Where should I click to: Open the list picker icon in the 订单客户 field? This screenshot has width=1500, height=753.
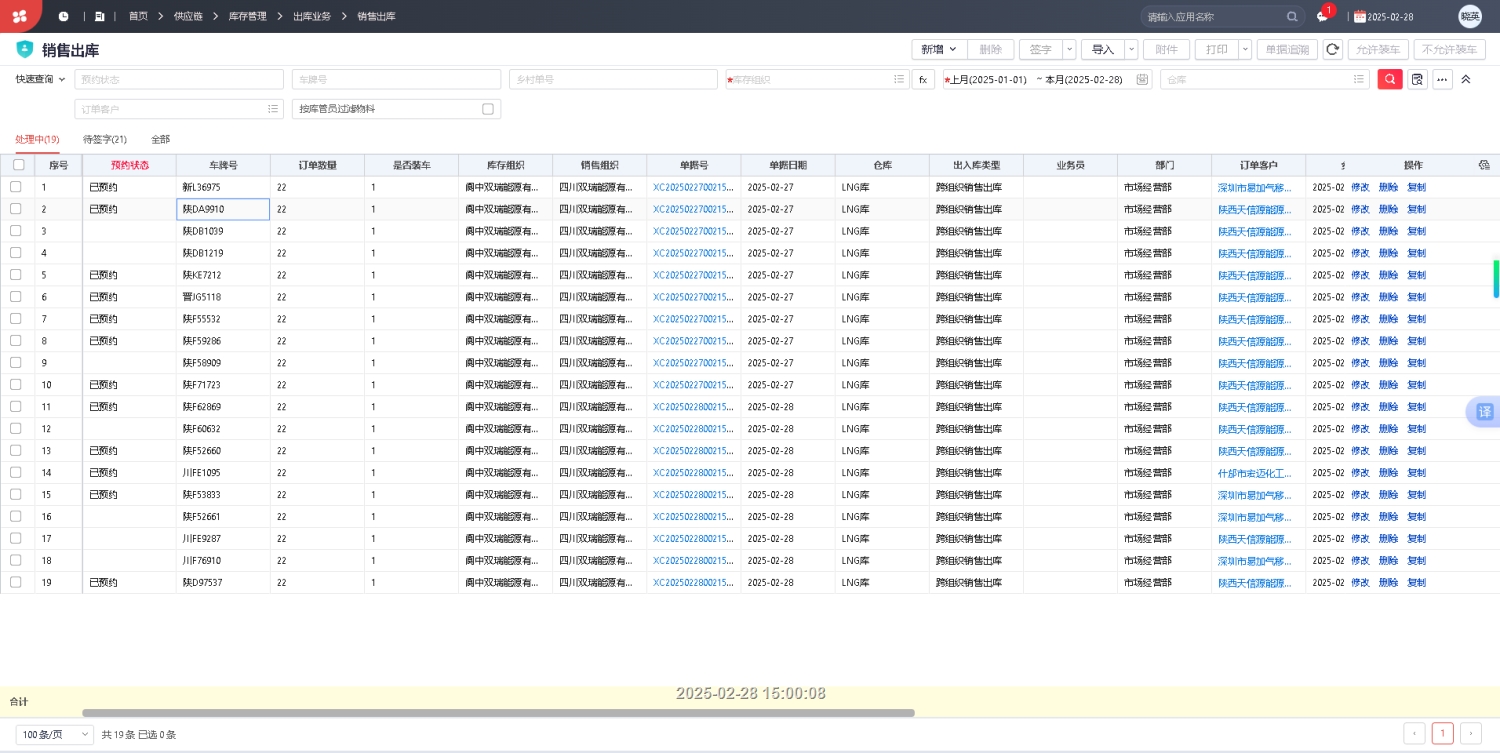click(x=273, y=109)
